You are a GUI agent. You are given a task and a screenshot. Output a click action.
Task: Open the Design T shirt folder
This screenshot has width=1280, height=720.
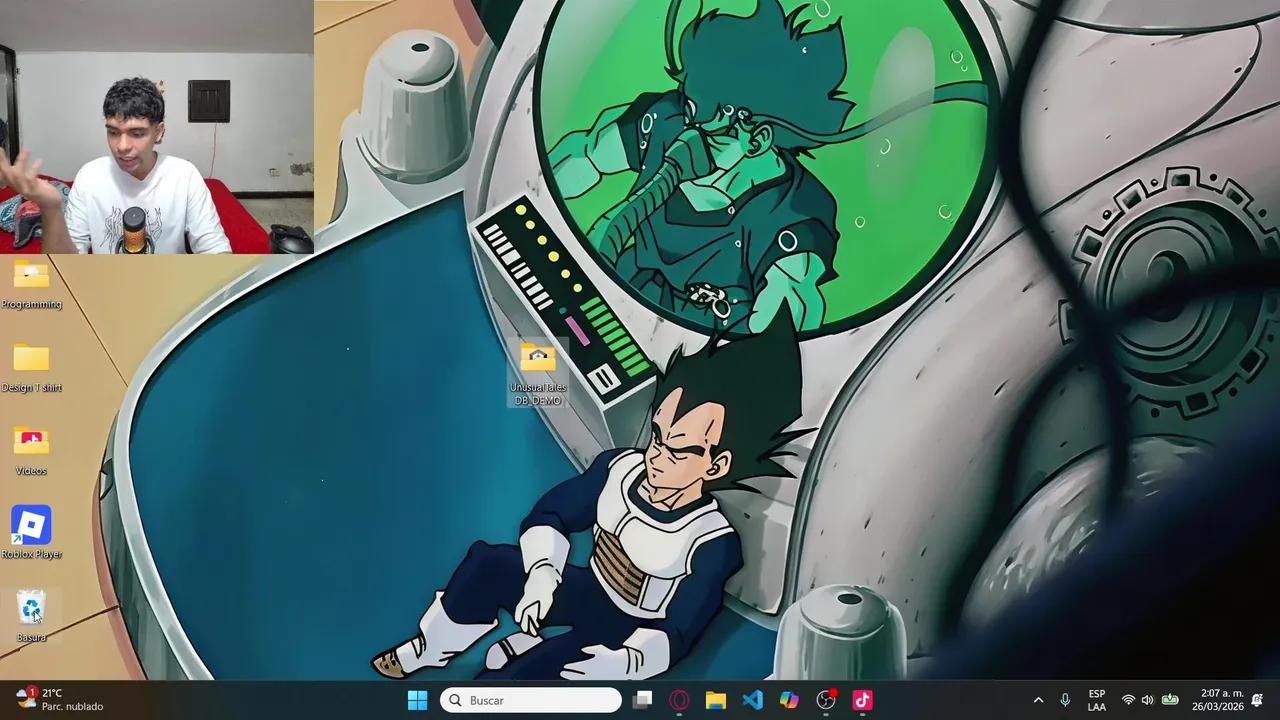click(31, 367)
